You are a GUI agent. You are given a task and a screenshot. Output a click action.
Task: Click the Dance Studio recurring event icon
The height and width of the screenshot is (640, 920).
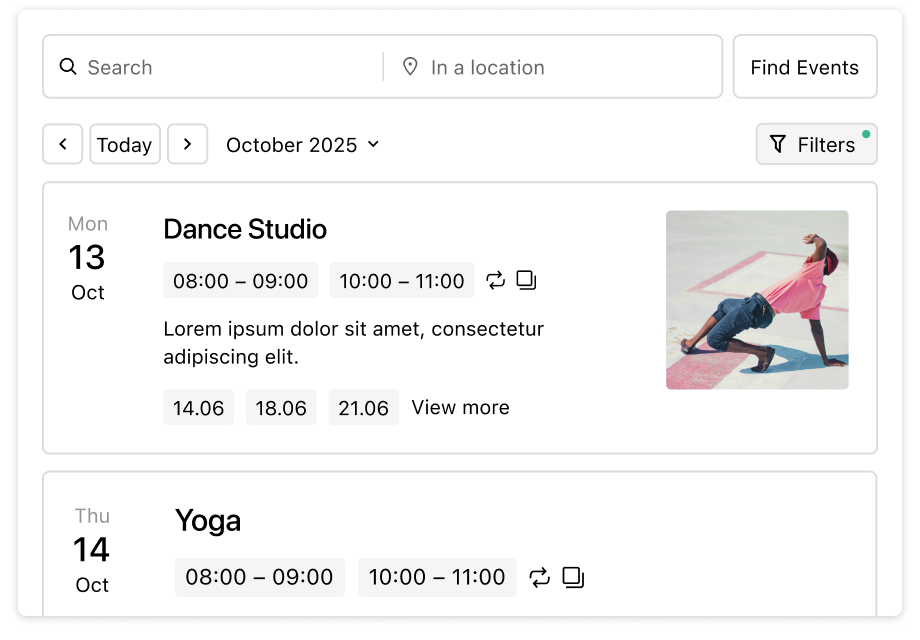pyautogui.click(x=496, y=281)
